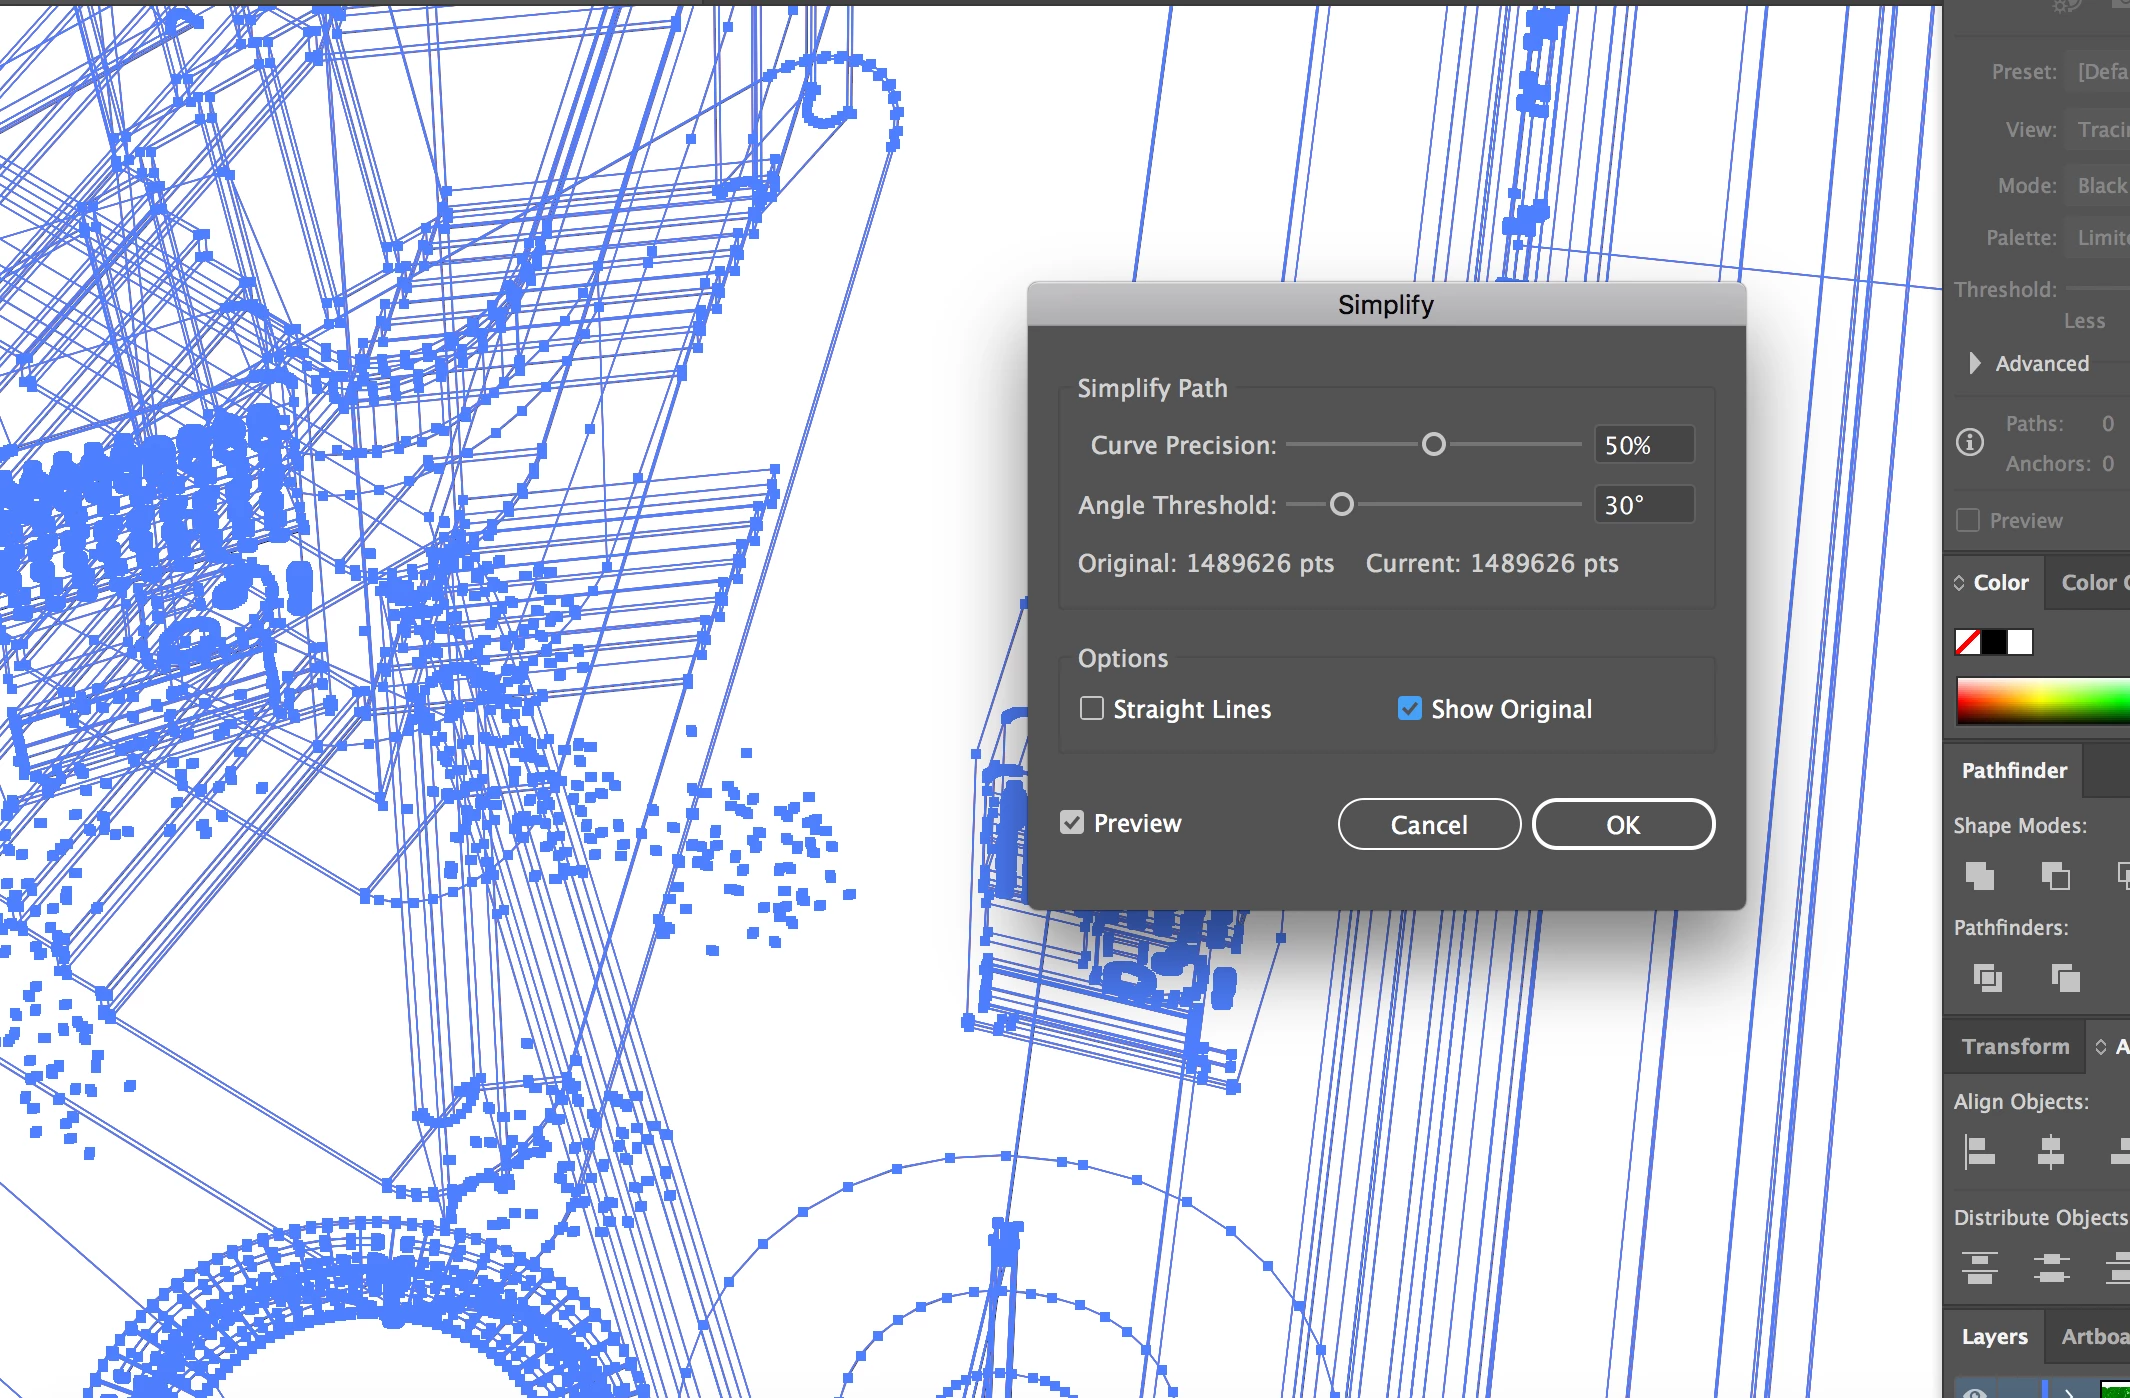Switch to the Layers tab
The width and height of the screenshot is (2130, 1398).
tap(1994, 1336)
